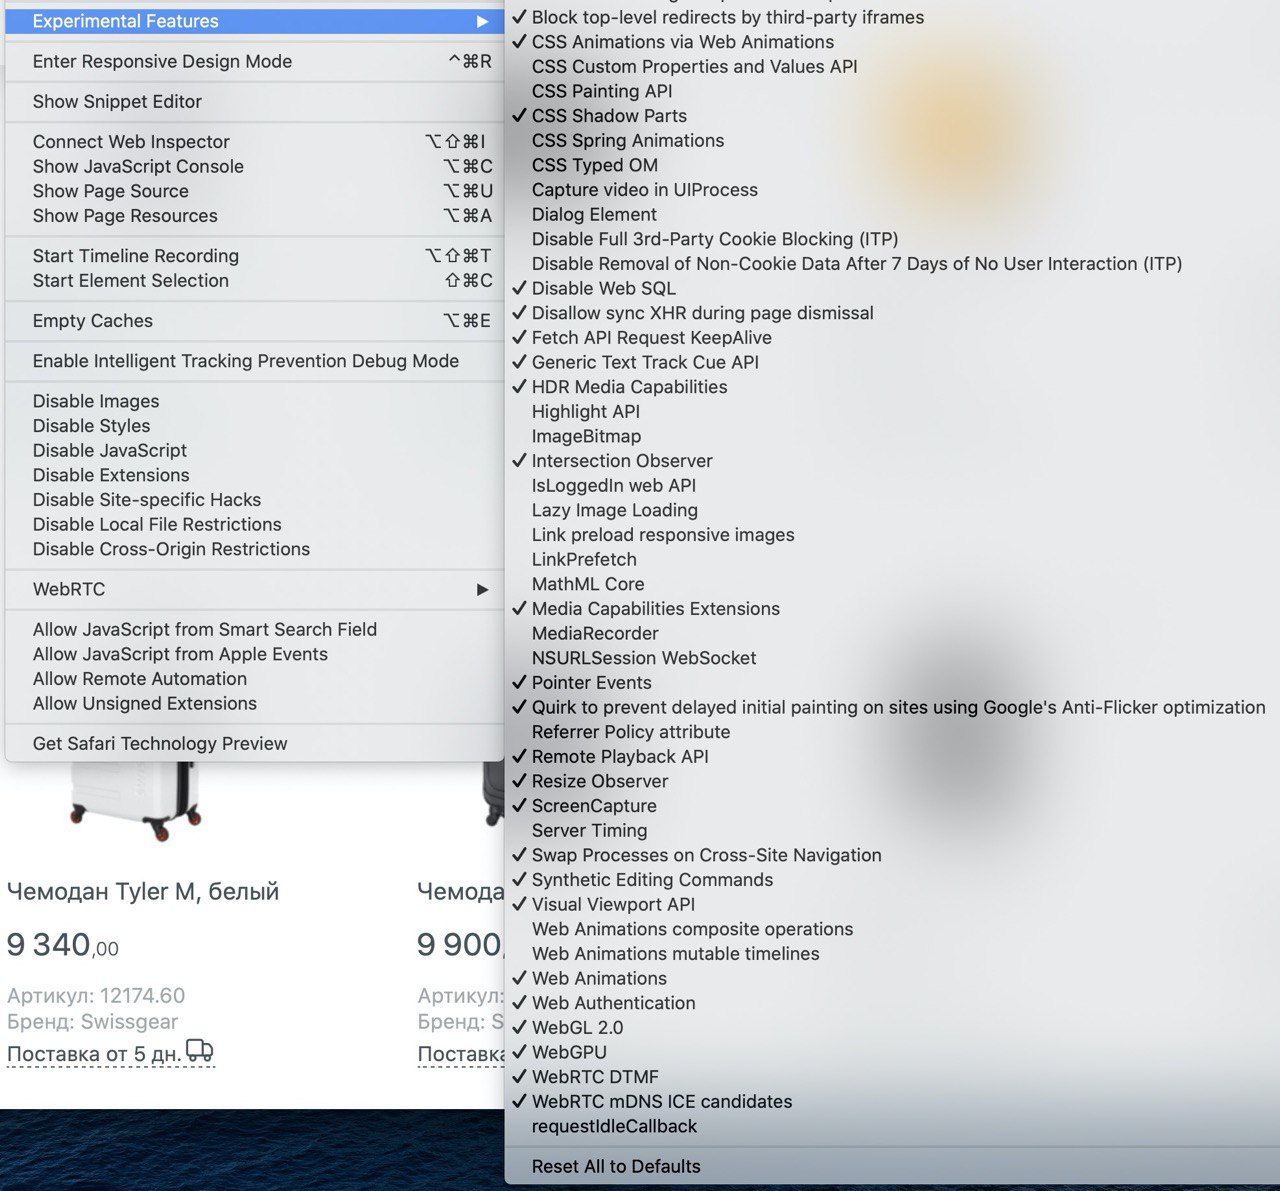This screenshot has width=1280, height=1191.
Task: Toggle Allow JavaScript from Apple Events
Action: (254, 654)
